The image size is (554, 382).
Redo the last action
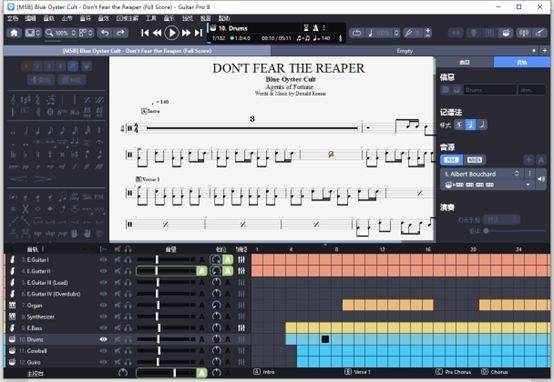coord(121,33)
